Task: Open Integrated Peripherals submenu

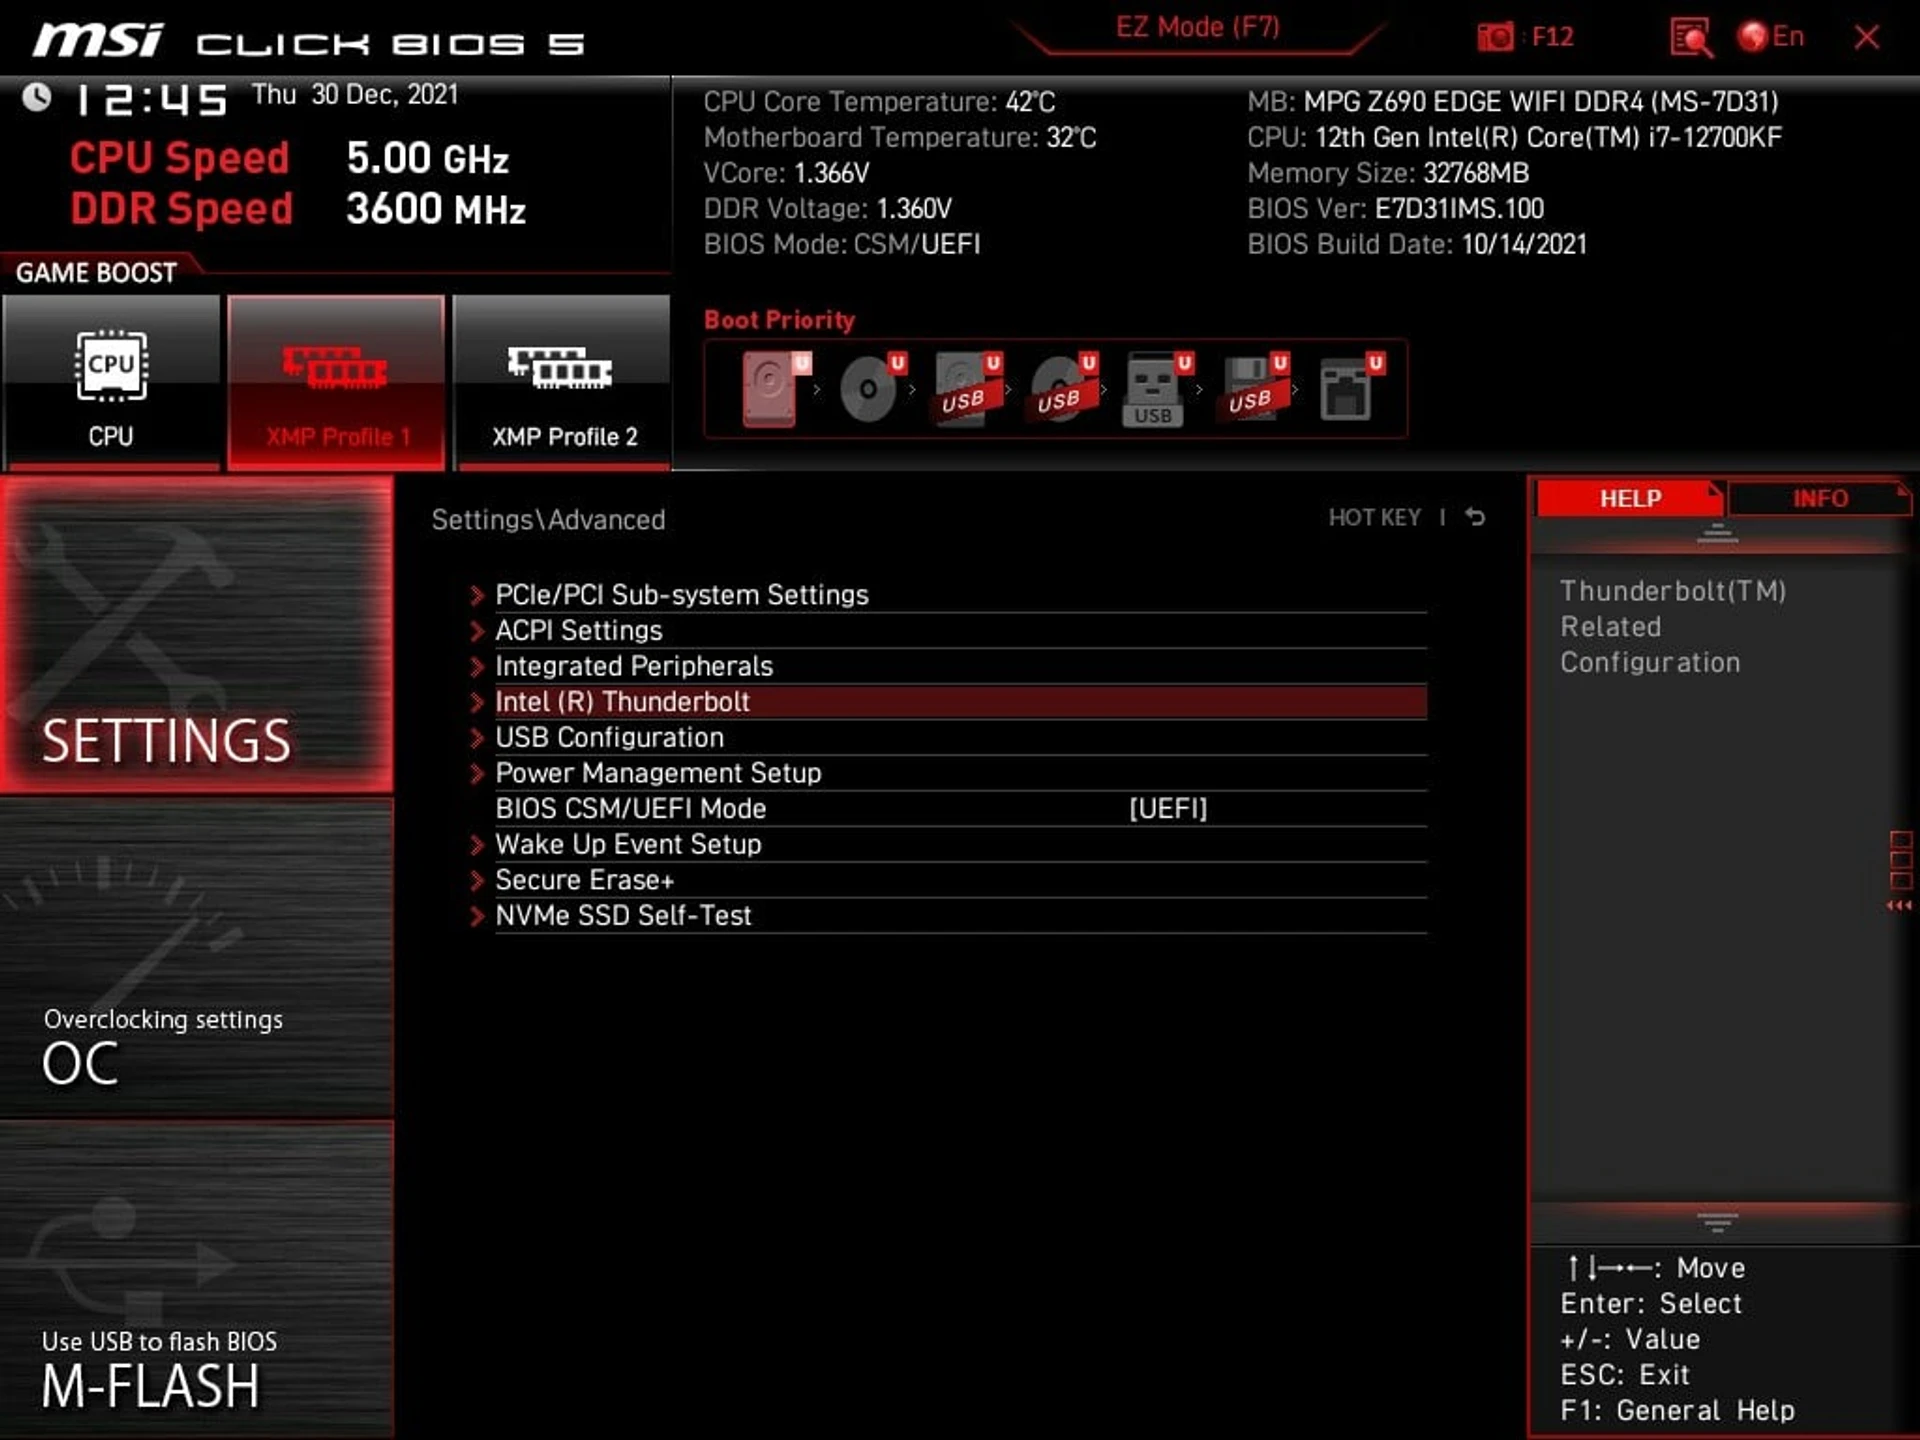Action: 960,666
